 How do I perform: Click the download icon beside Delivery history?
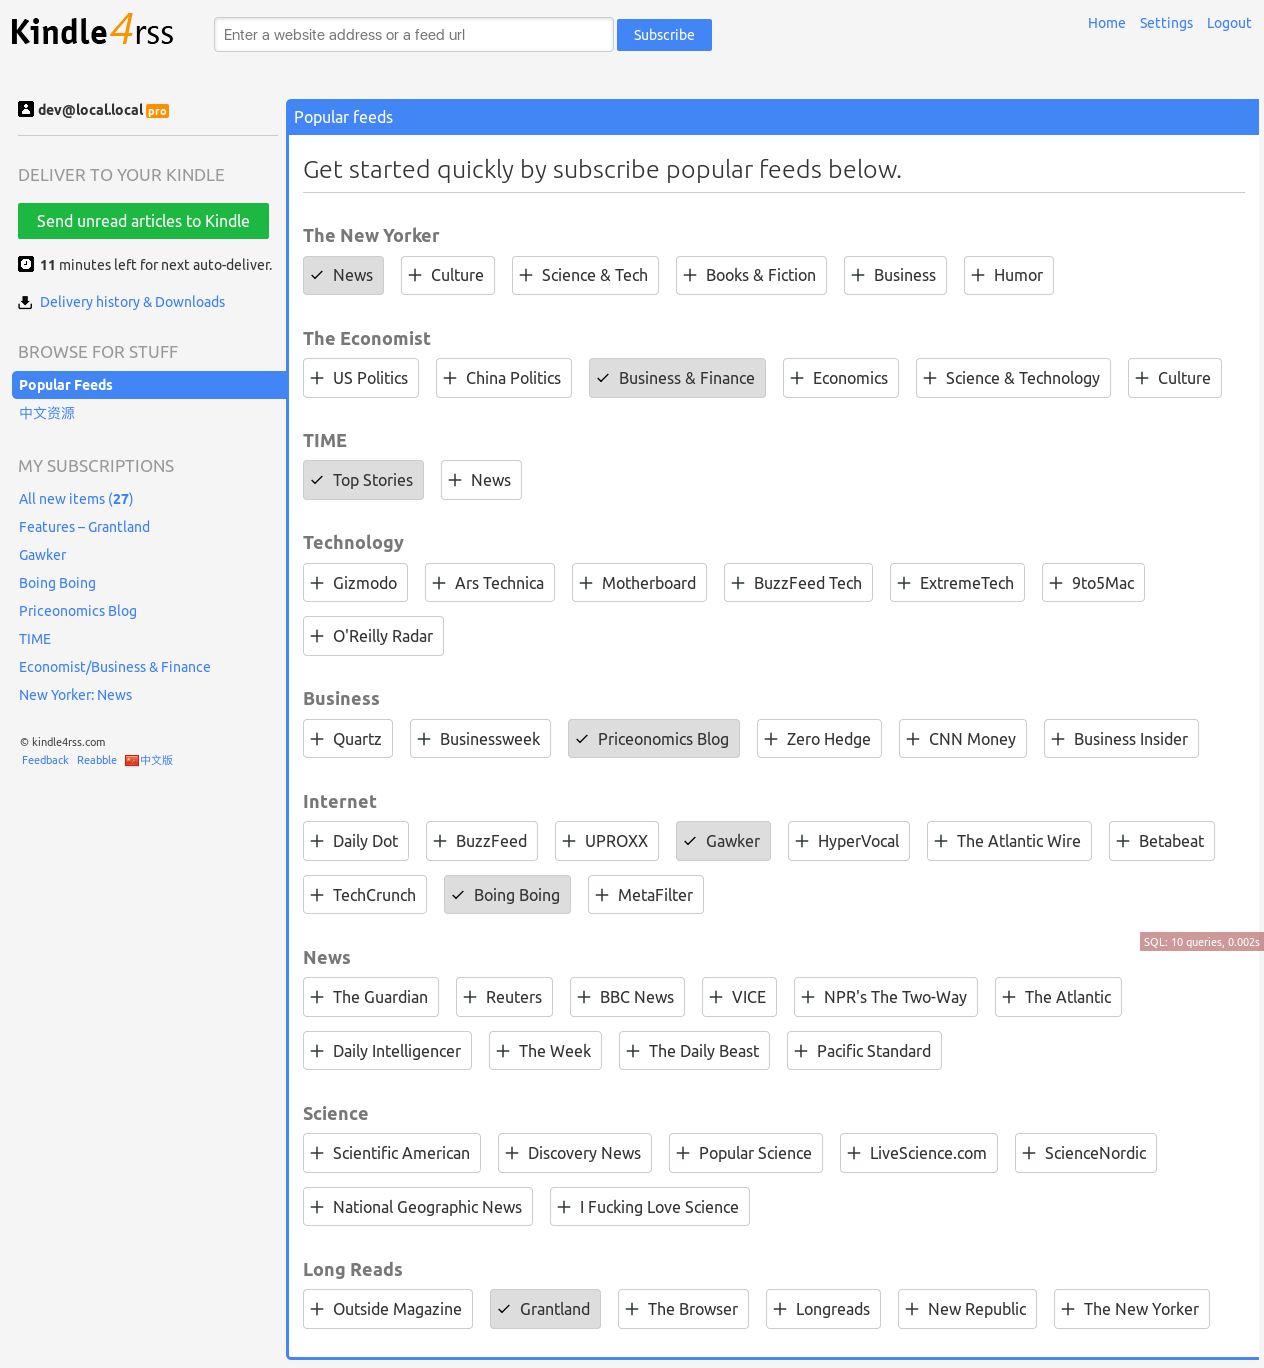[x=25, y=302]
